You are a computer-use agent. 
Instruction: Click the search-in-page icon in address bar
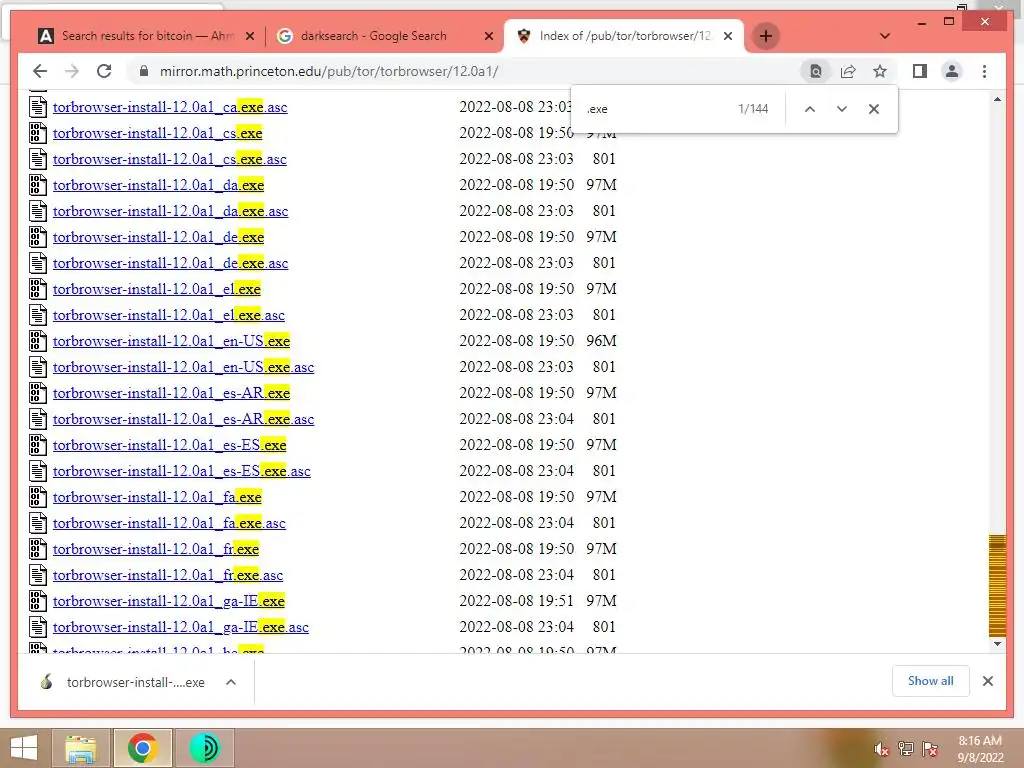coord(816,71)
